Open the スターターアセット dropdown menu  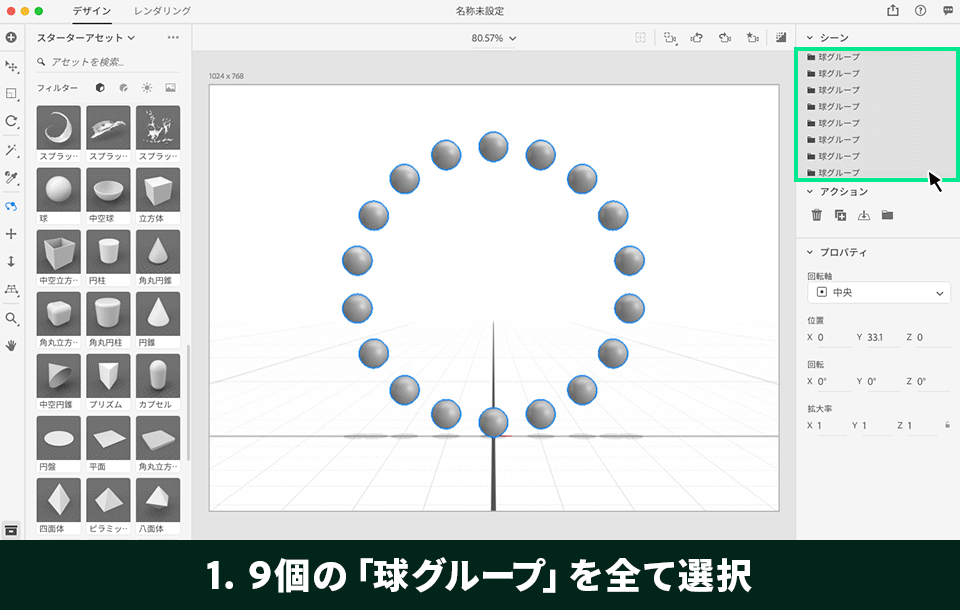(x=80, y=37)
